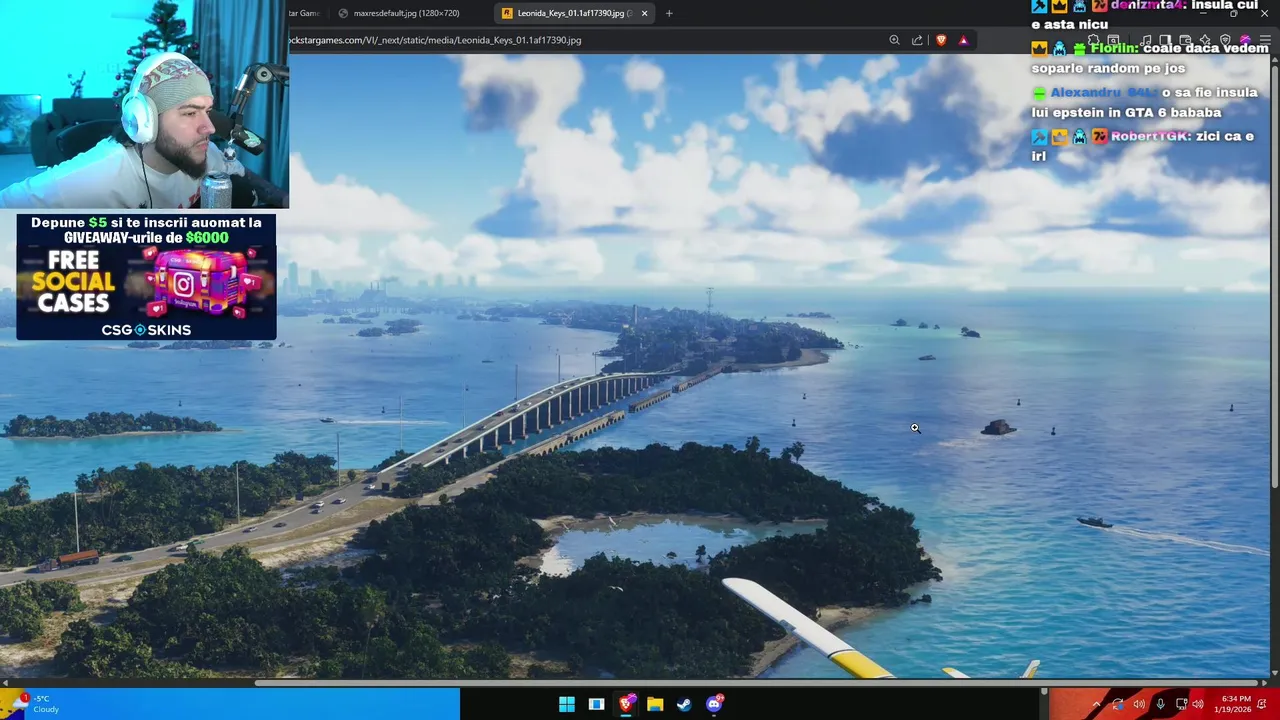
Task: Click the sync update tray icon
Action: [1118, 704]
